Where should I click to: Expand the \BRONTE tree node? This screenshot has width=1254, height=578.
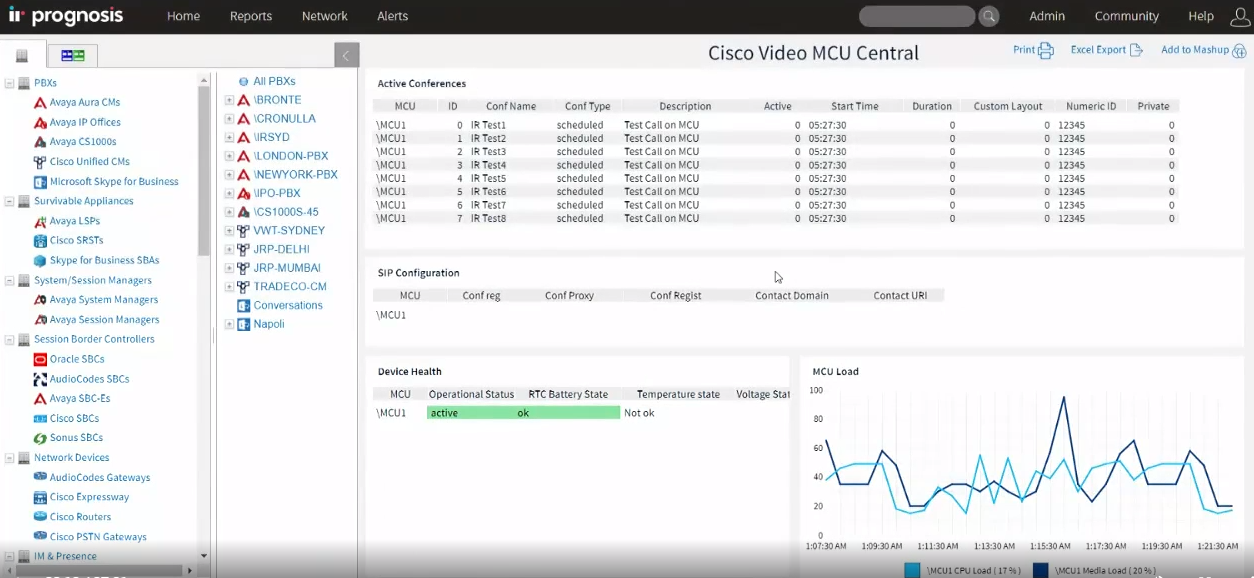tap(229, 101)
